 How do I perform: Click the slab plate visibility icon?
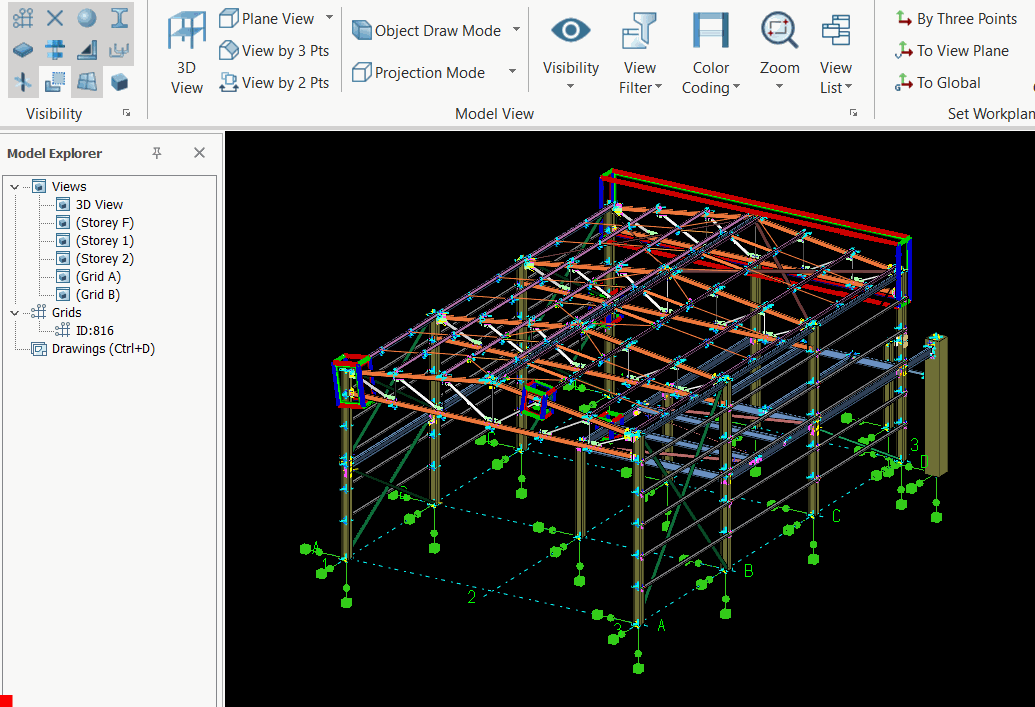pos(23,50)
